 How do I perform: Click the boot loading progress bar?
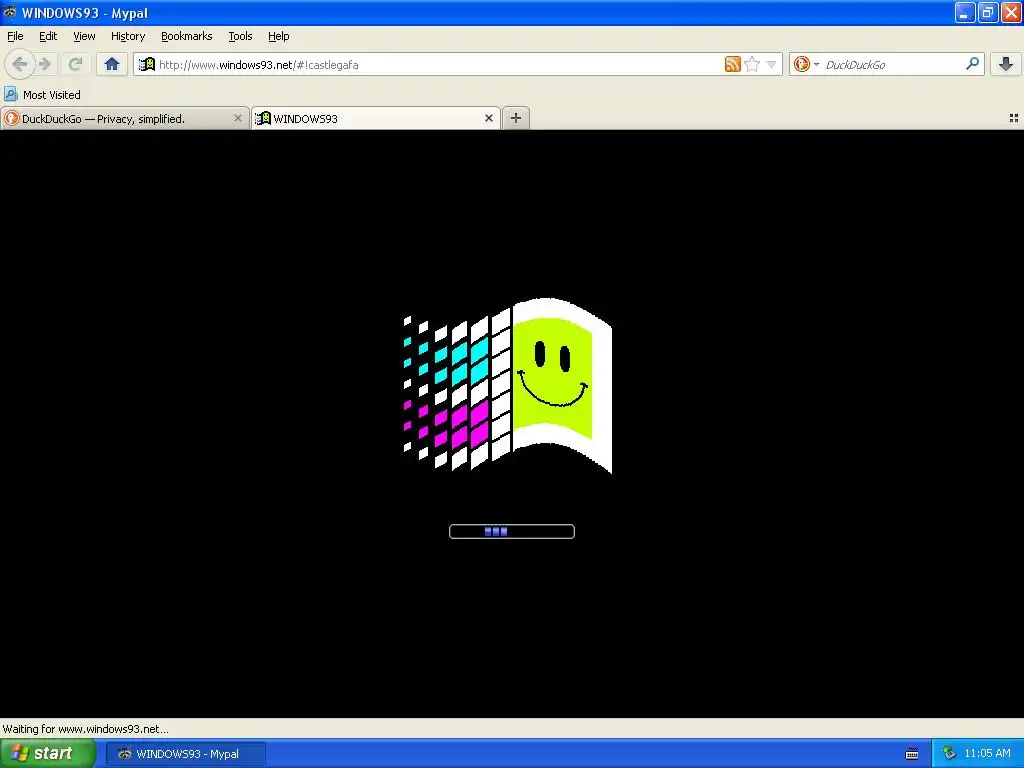click(x=512, y=532)
